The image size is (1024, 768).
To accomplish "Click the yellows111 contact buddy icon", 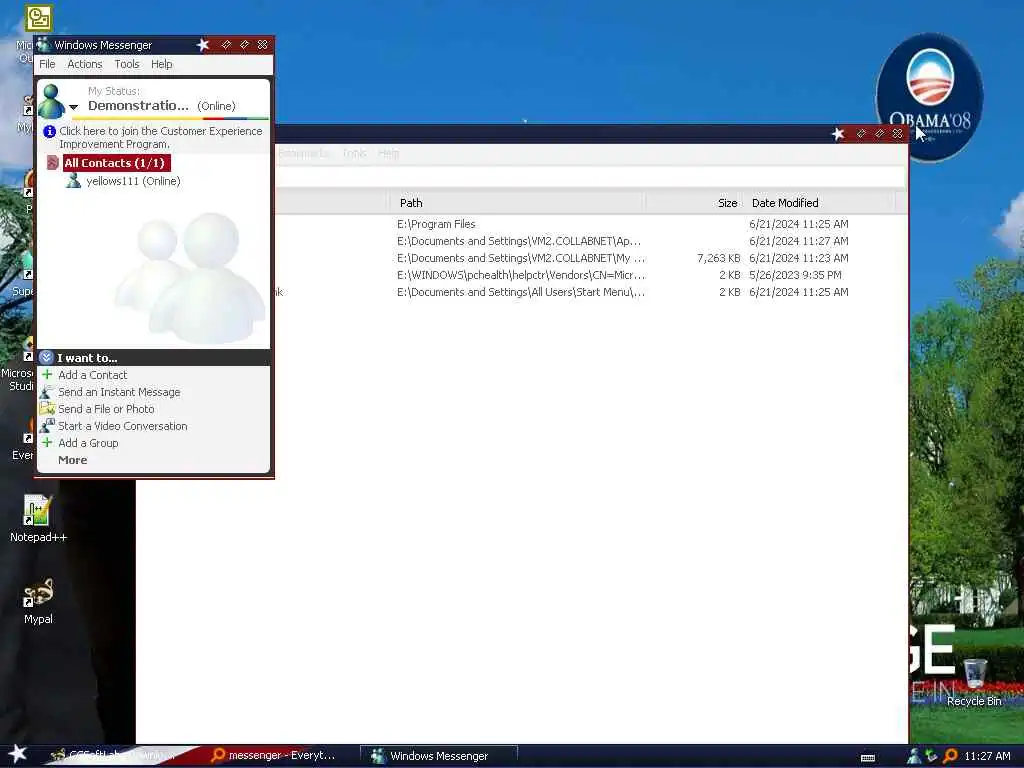I will tap(74, 180).
